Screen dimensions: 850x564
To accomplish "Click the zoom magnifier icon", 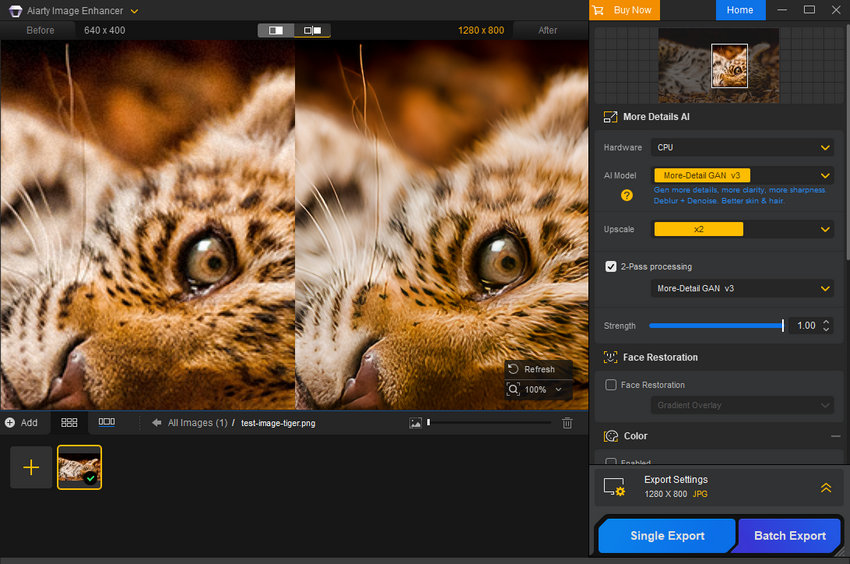I will tap(513, 389).
